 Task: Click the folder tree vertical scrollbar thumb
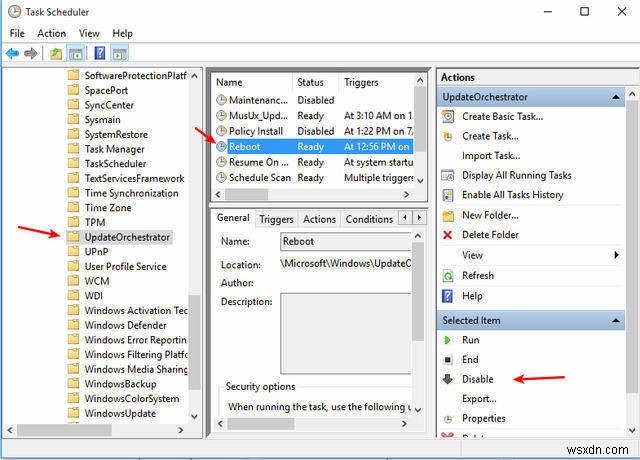coord(194,342)
